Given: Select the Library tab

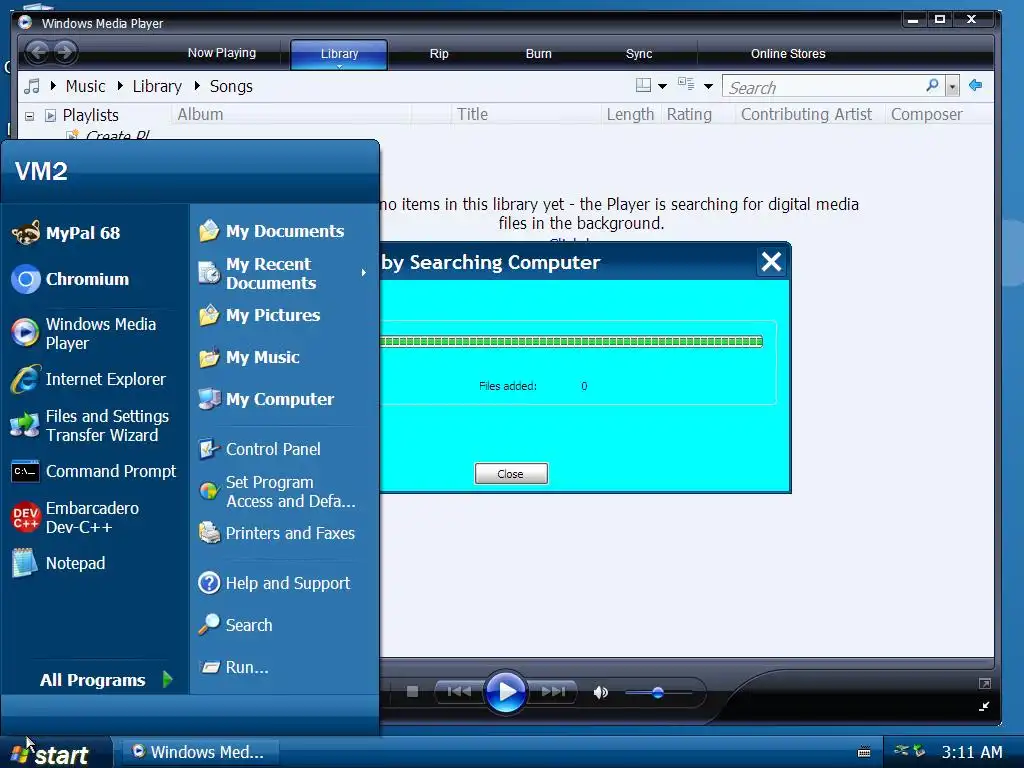Looking at the screenshot, I should 339,54.
